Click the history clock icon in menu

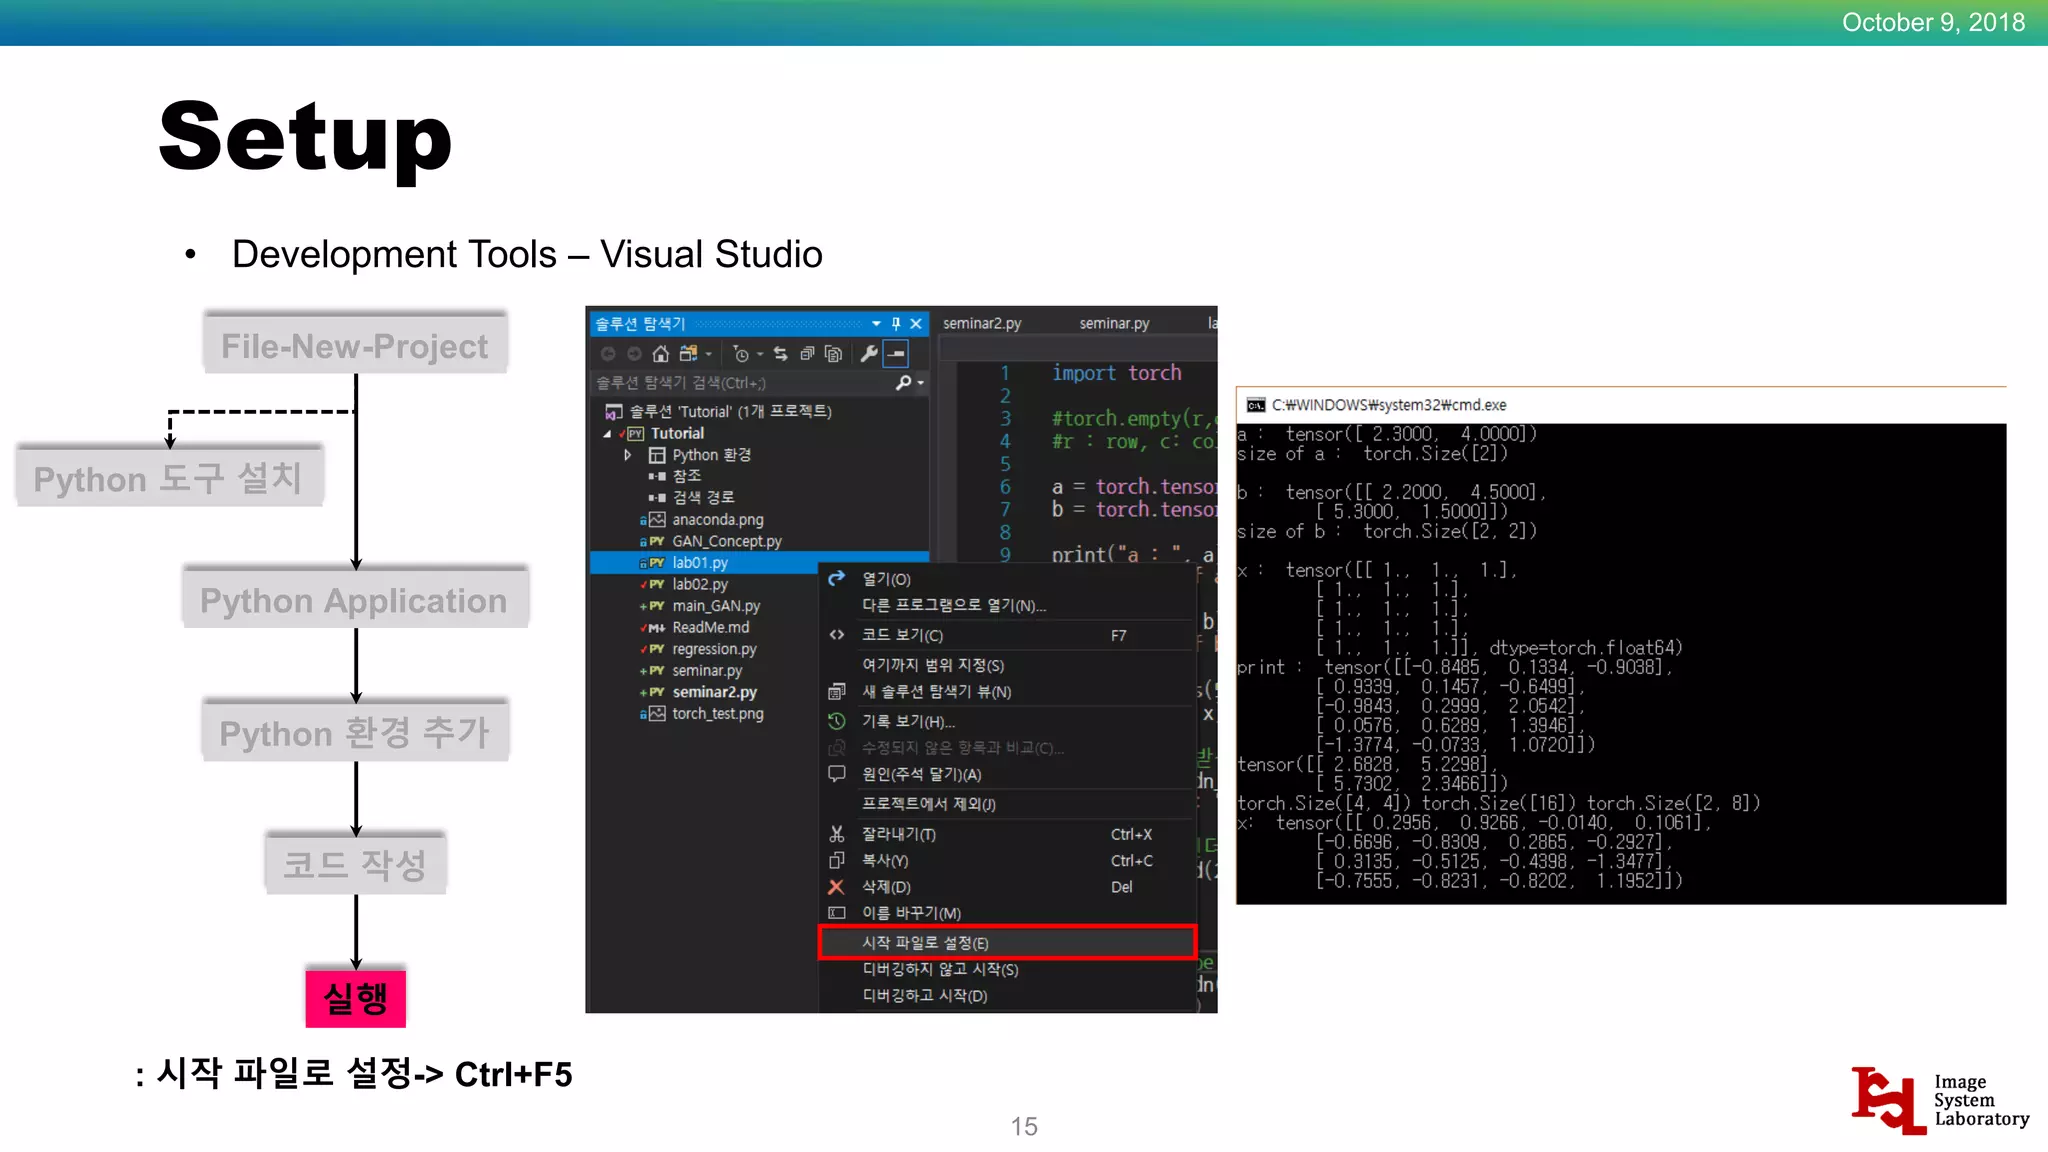pyautogui.click(x=837, y=721)
